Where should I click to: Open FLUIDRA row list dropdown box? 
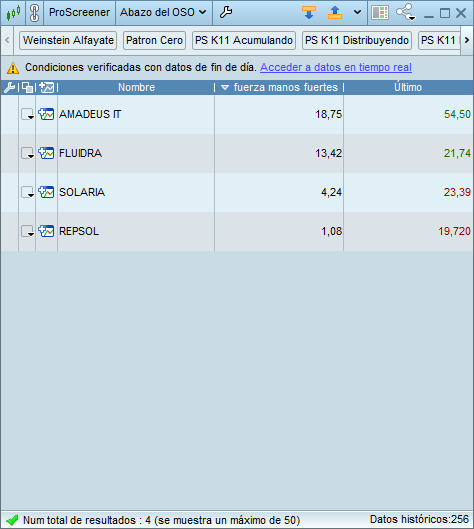[27, 154]
